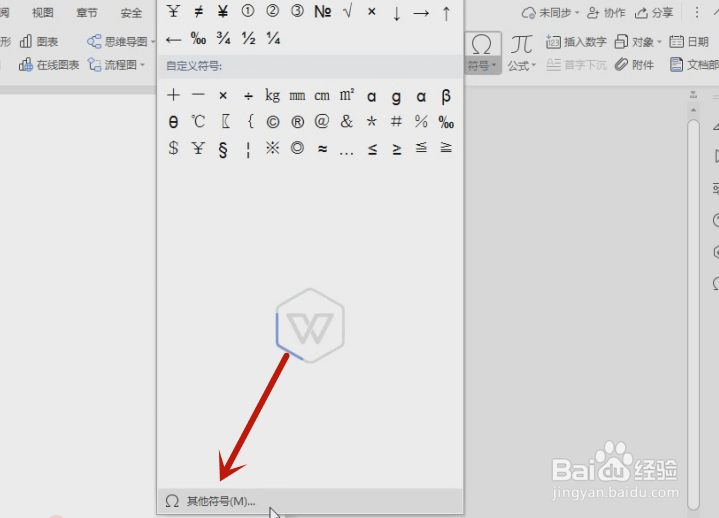
Task: Expand the 思维导图 dropdown arrow
Action: click(152, 42)
